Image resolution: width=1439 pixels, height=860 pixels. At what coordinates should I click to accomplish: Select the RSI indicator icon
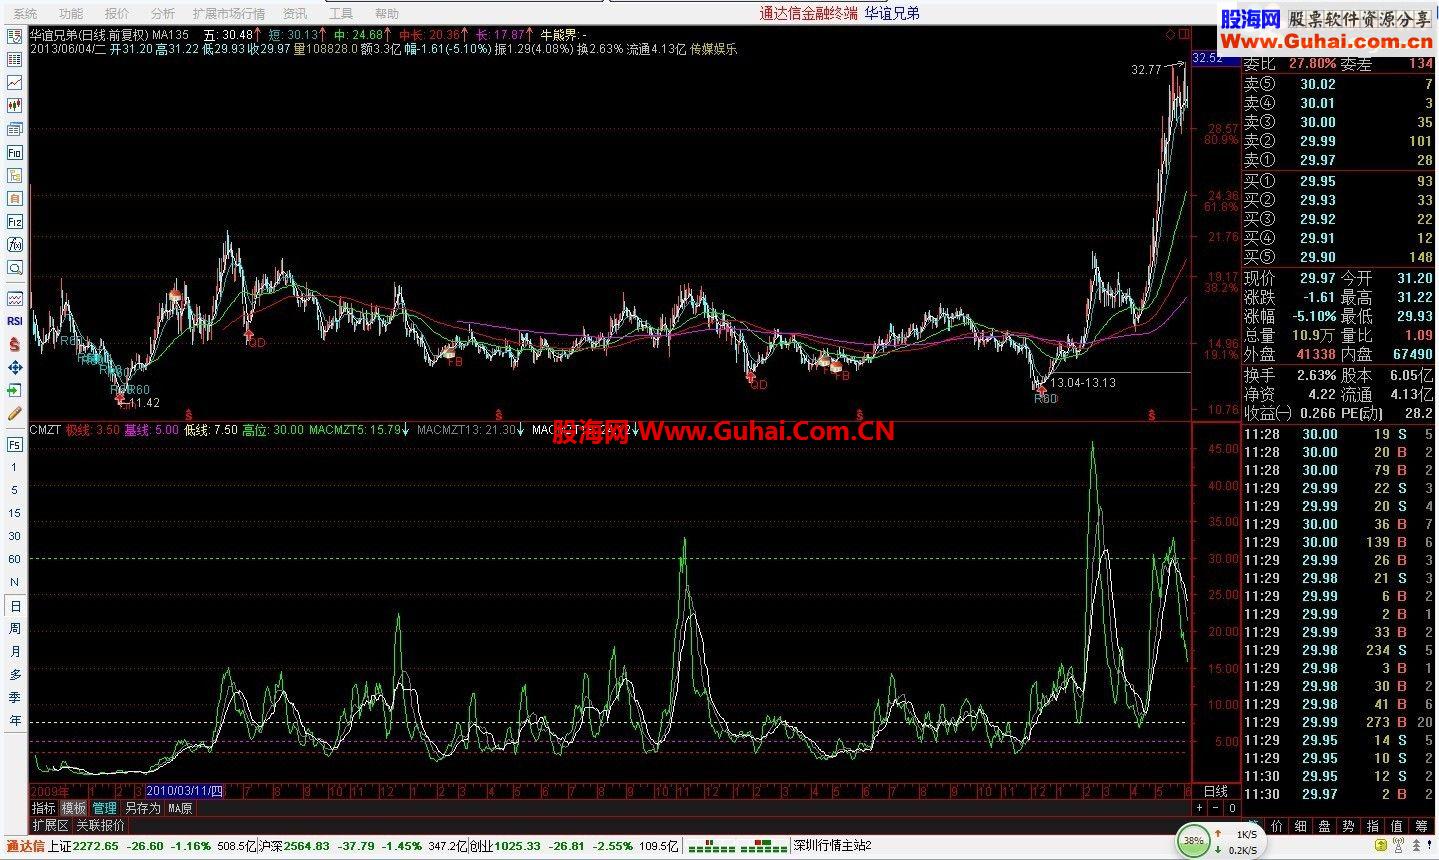pyautogui.click(x=15, y=321)
